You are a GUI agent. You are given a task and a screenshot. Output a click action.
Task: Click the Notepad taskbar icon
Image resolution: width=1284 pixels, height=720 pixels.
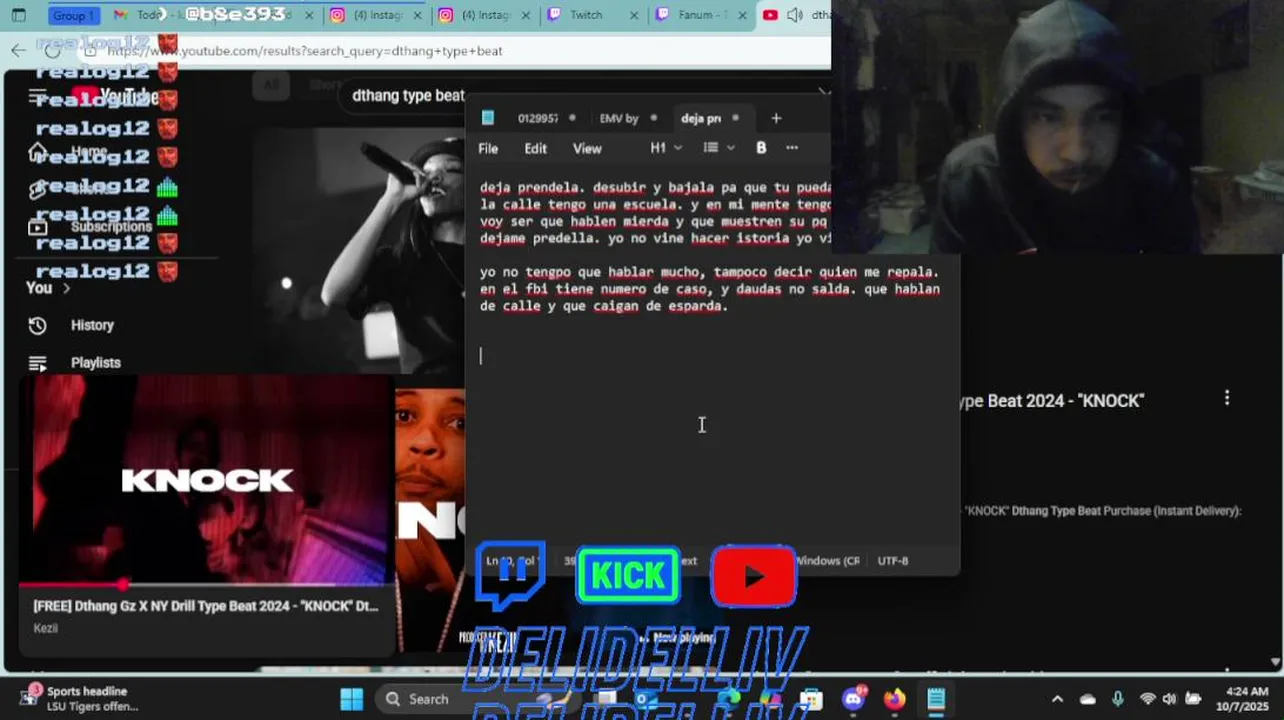[x=936, y=699]
